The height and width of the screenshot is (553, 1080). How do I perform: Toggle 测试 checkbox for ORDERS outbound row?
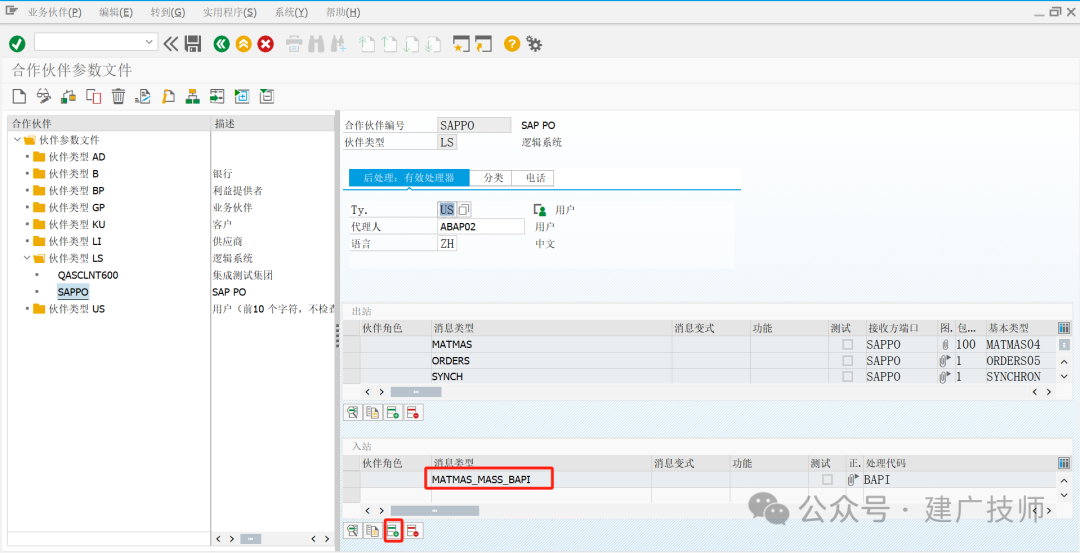847,360
